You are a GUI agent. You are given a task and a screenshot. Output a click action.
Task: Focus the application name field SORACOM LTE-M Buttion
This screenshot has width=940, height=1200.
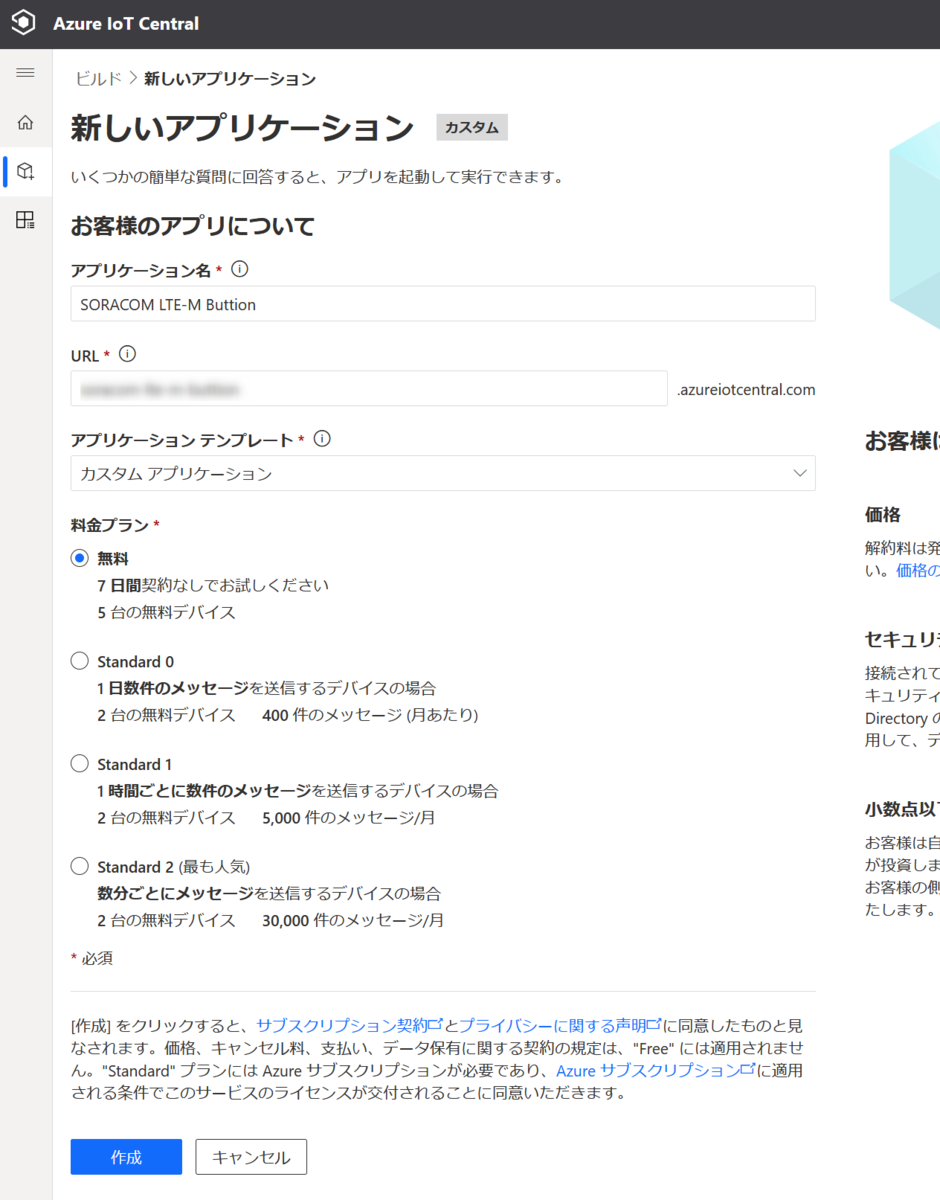(x=443, y=304)
